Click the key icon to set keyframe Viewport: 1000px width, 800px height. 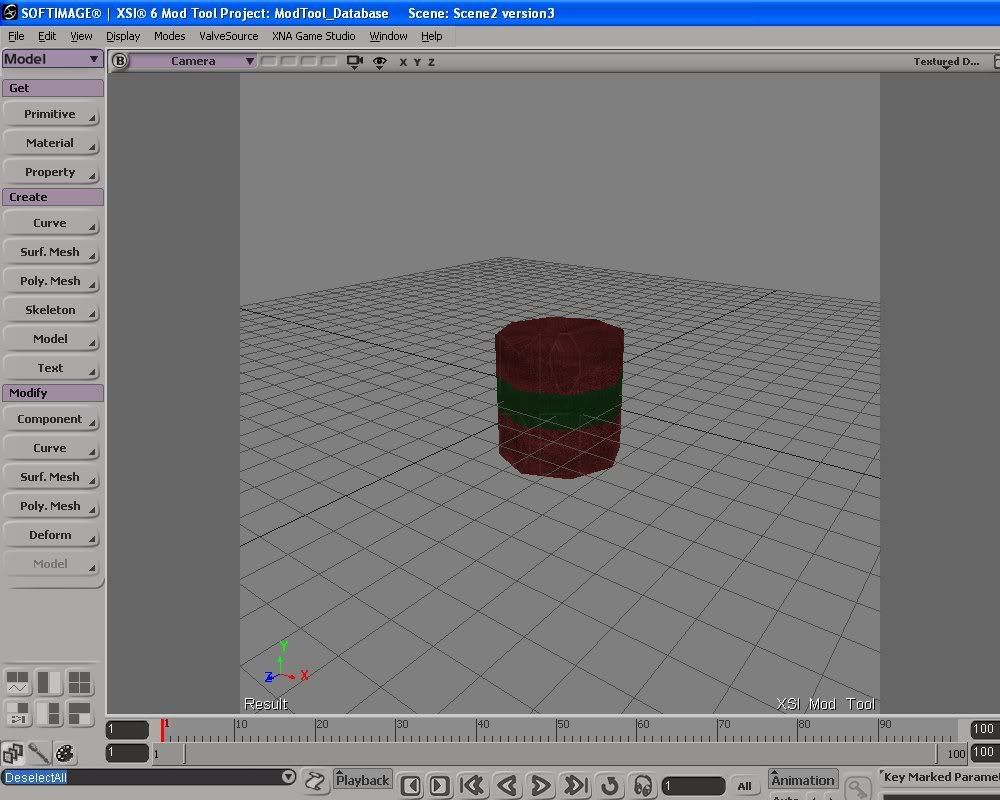pyautogui.click(x=858, y=787)
